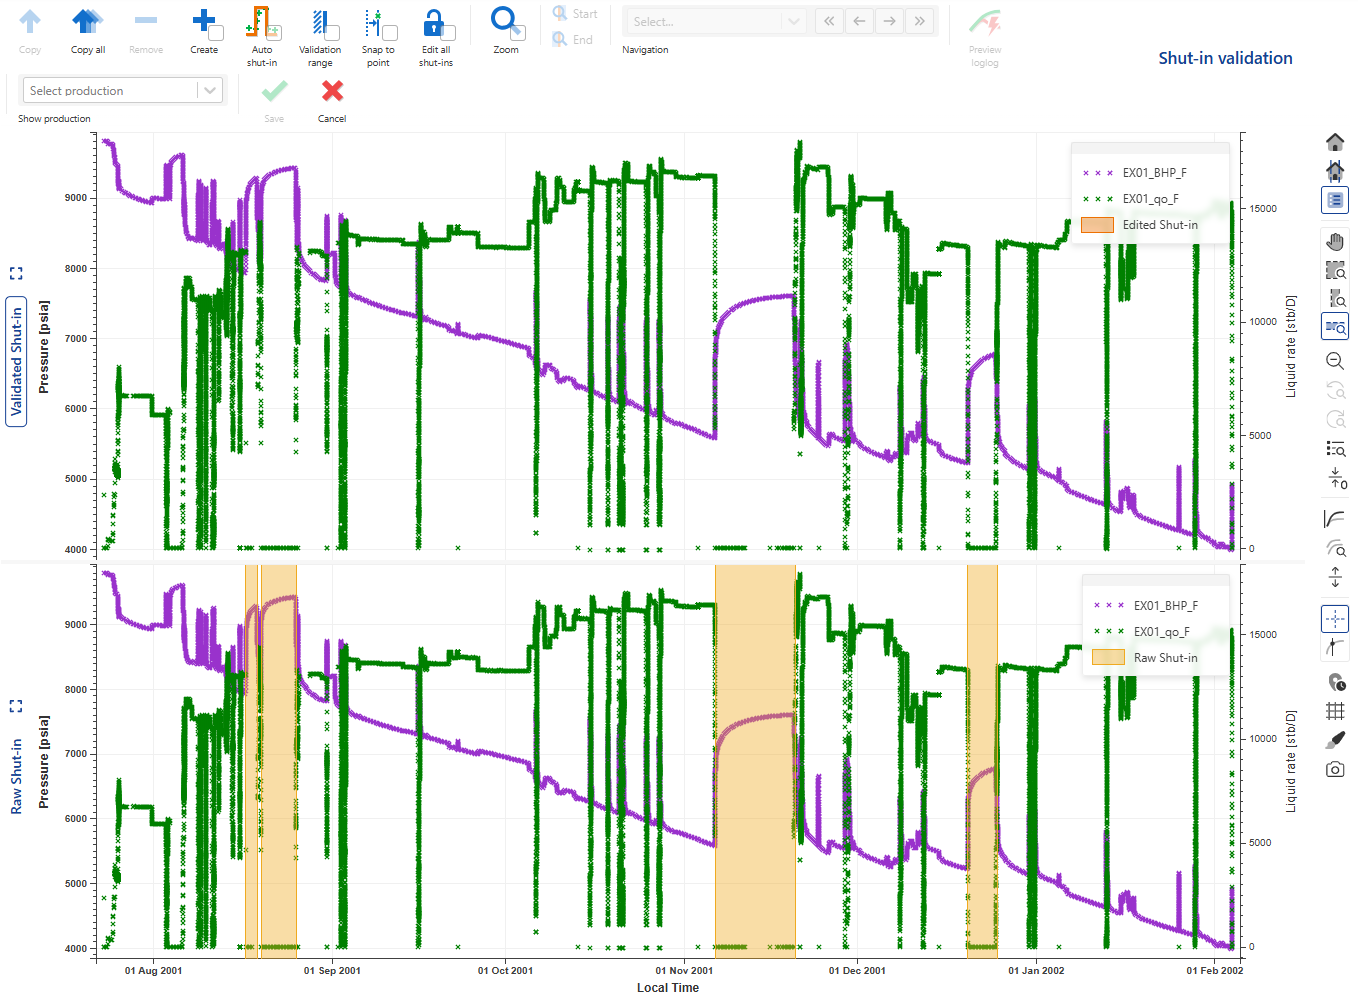The width and height of the screenshot is (1358, 1007).
Task: Click the Cancel button
Action: coord(332,99)
